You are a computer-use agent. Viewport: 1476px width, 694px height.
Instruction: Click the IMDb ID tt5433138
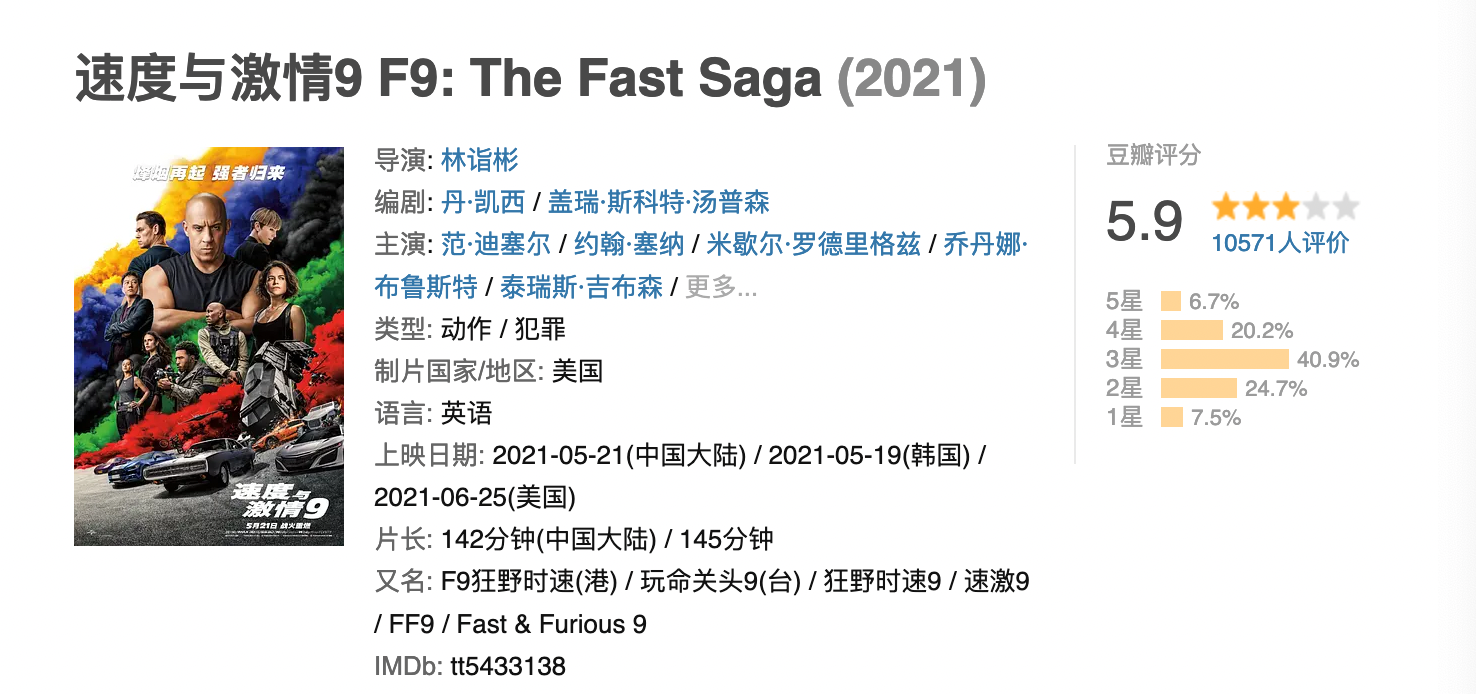[503, 666]
